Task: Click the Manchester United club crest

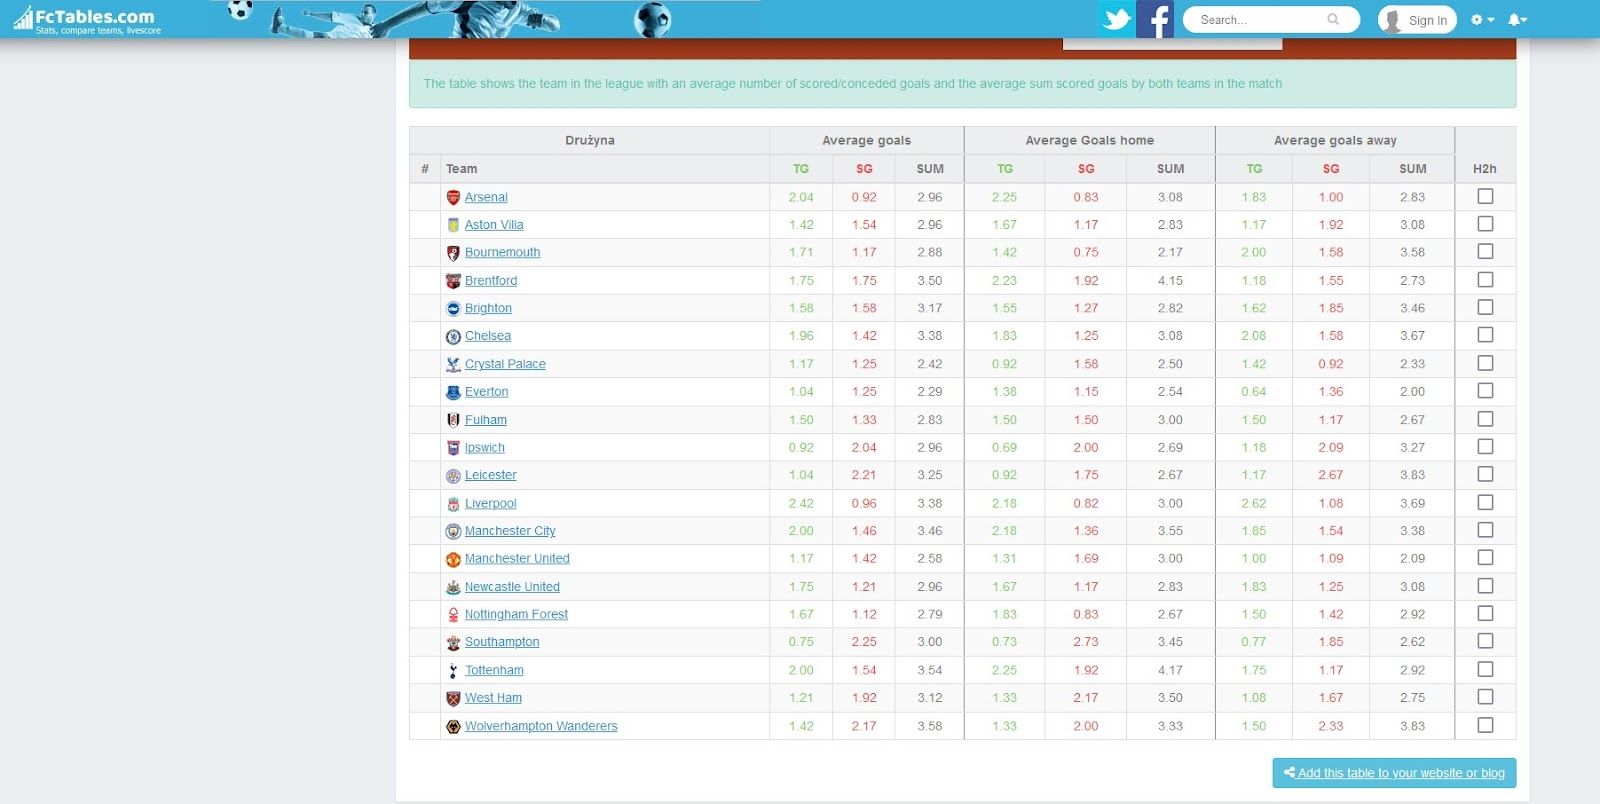Action: pyautogui.click(x=453, y=559)
